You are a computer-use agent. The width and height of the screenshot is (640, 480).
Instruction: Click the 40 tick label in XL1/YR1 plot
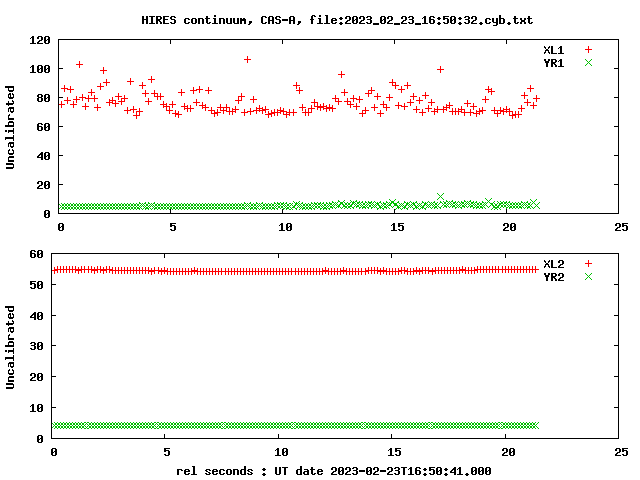(44, 156)
